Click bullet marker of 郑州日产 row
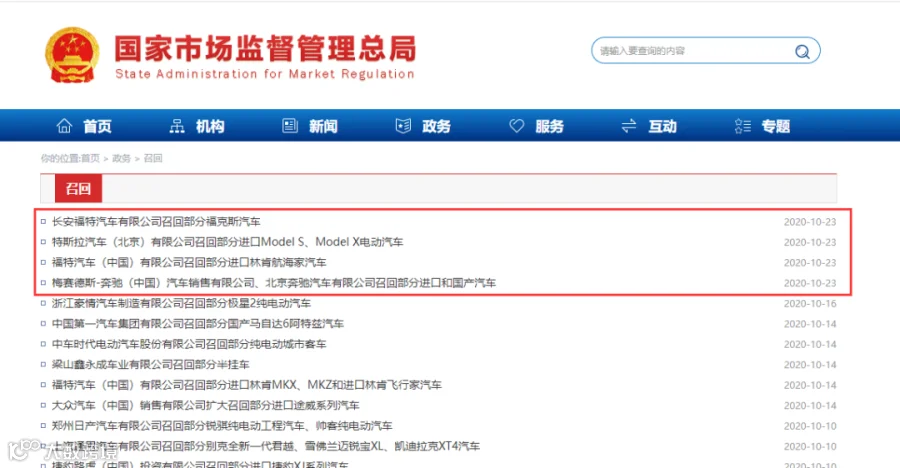 (43, 426)
